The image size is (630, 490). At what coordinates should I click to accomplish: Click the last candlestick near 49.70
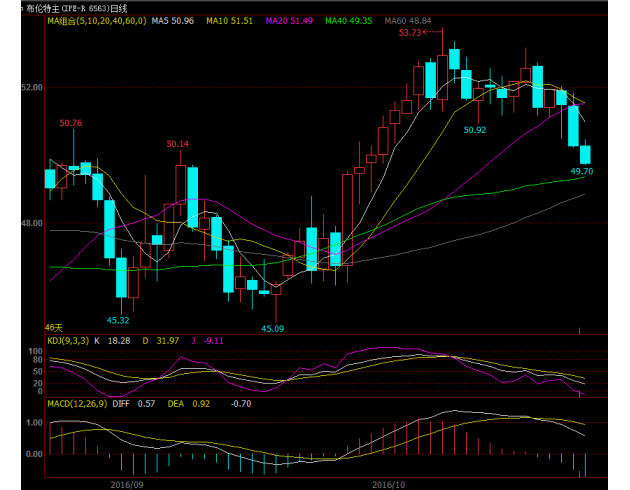[585, 154]
